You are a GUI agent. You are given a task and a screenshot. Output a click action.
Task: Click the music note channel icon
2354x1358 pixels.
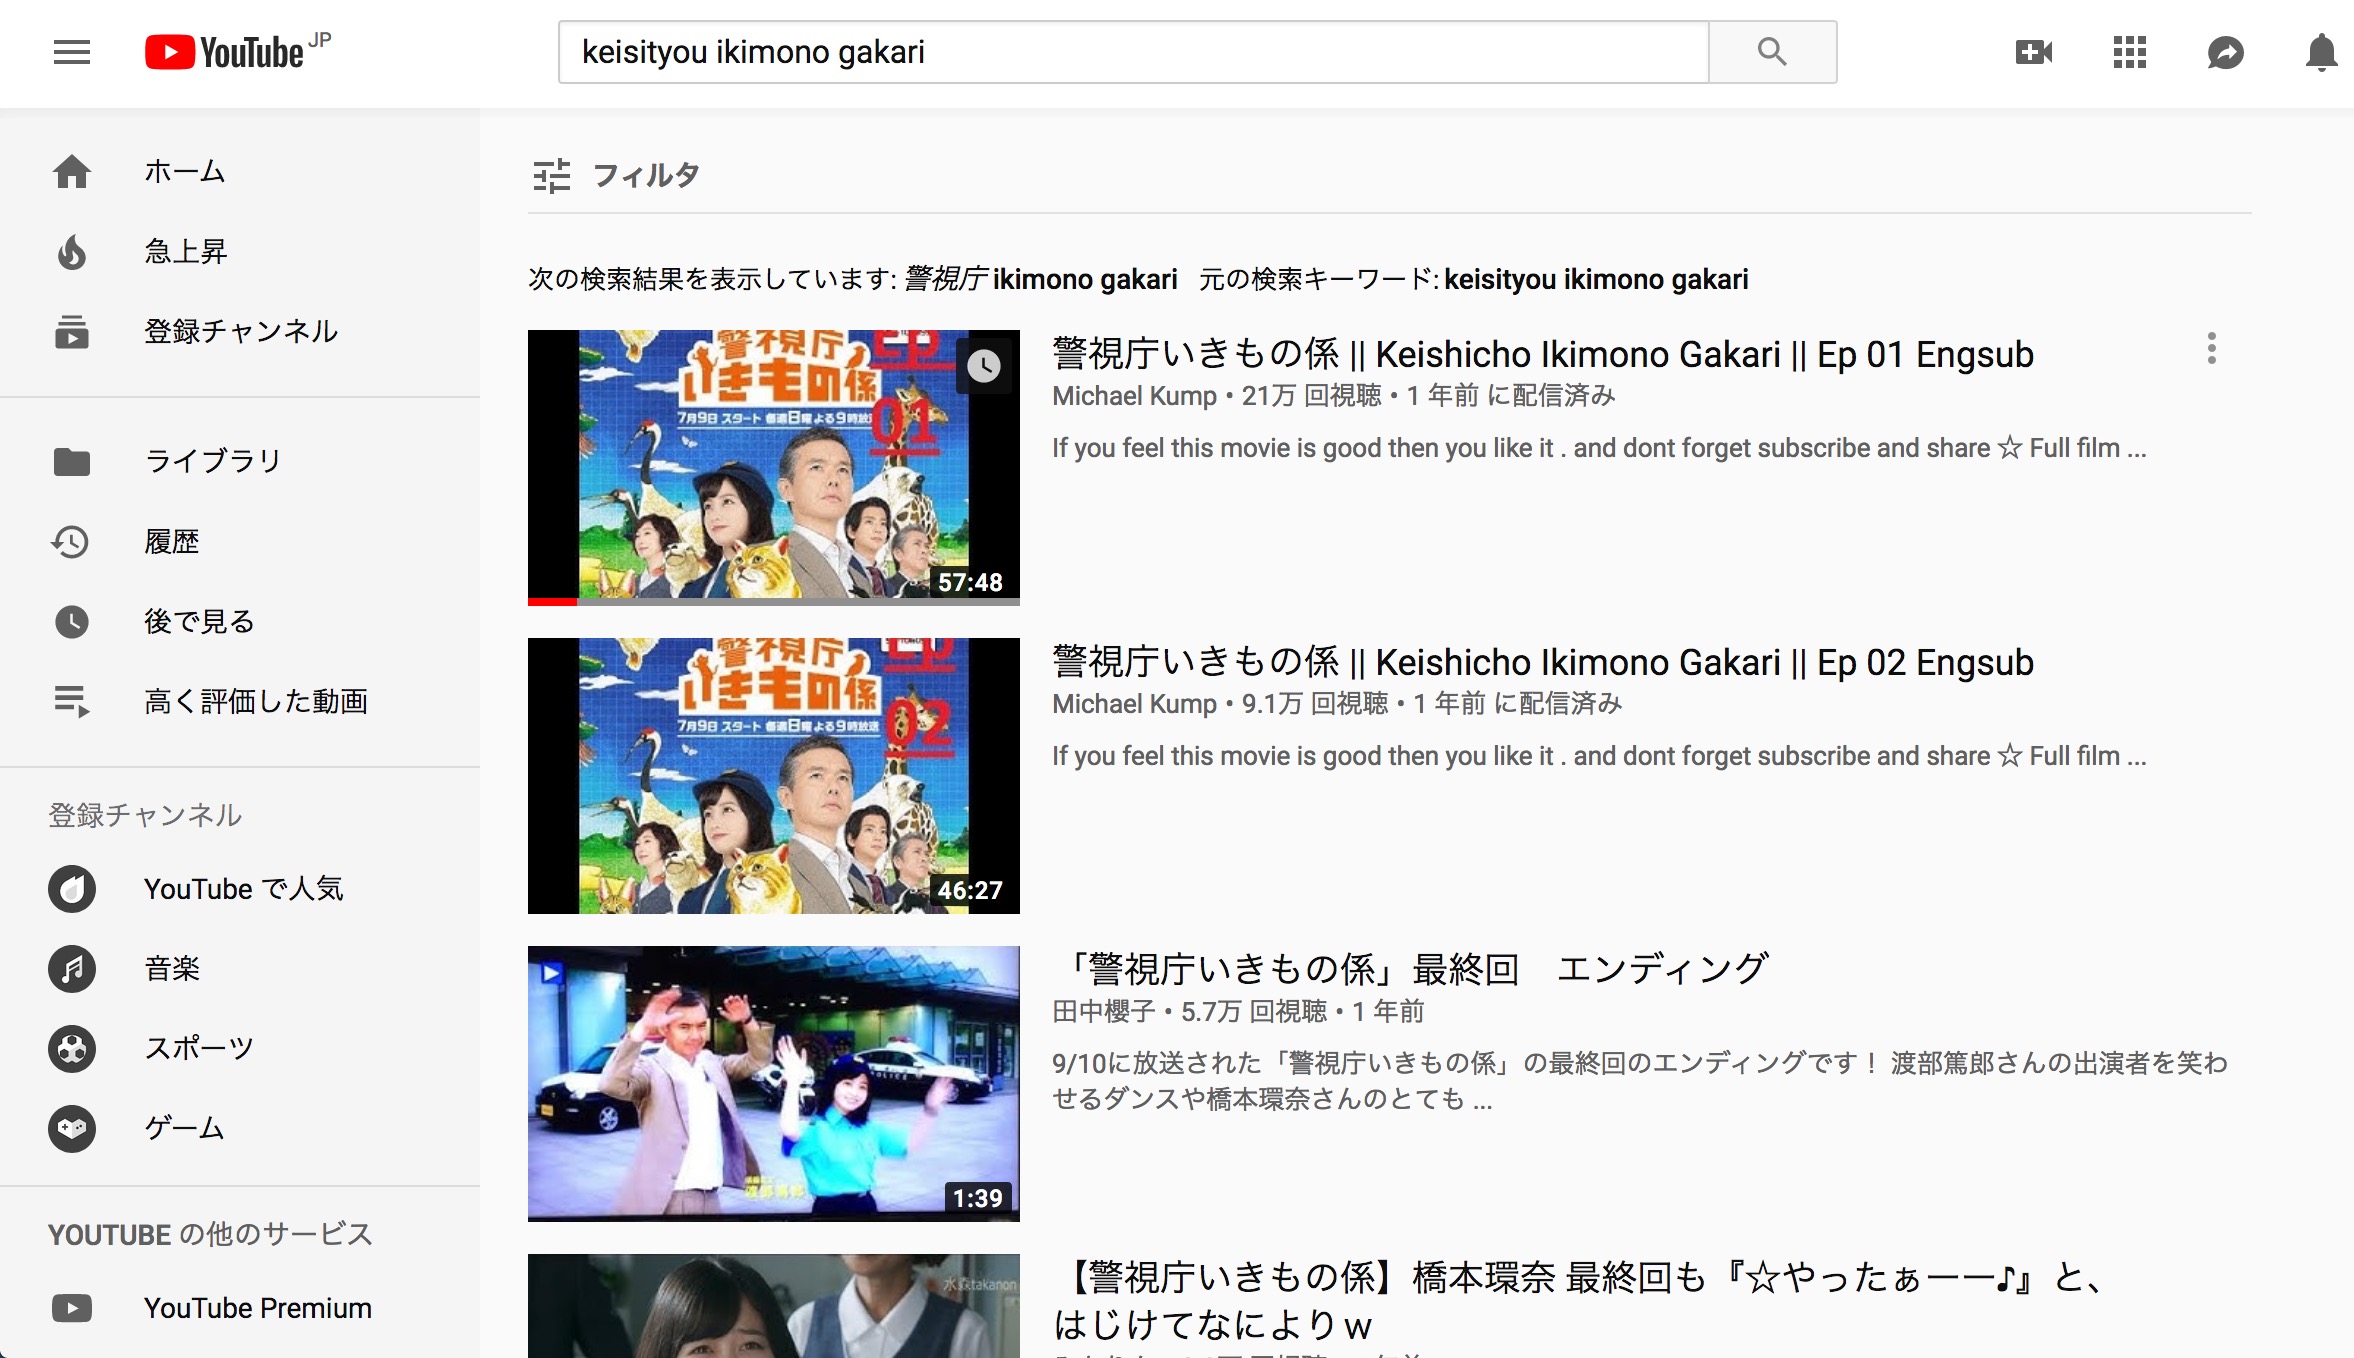click(72, 969)
